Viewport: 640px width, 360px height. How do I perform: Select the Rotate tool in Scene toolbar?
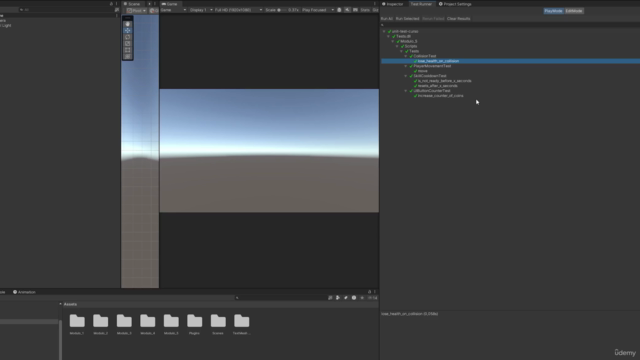(128, 37)
